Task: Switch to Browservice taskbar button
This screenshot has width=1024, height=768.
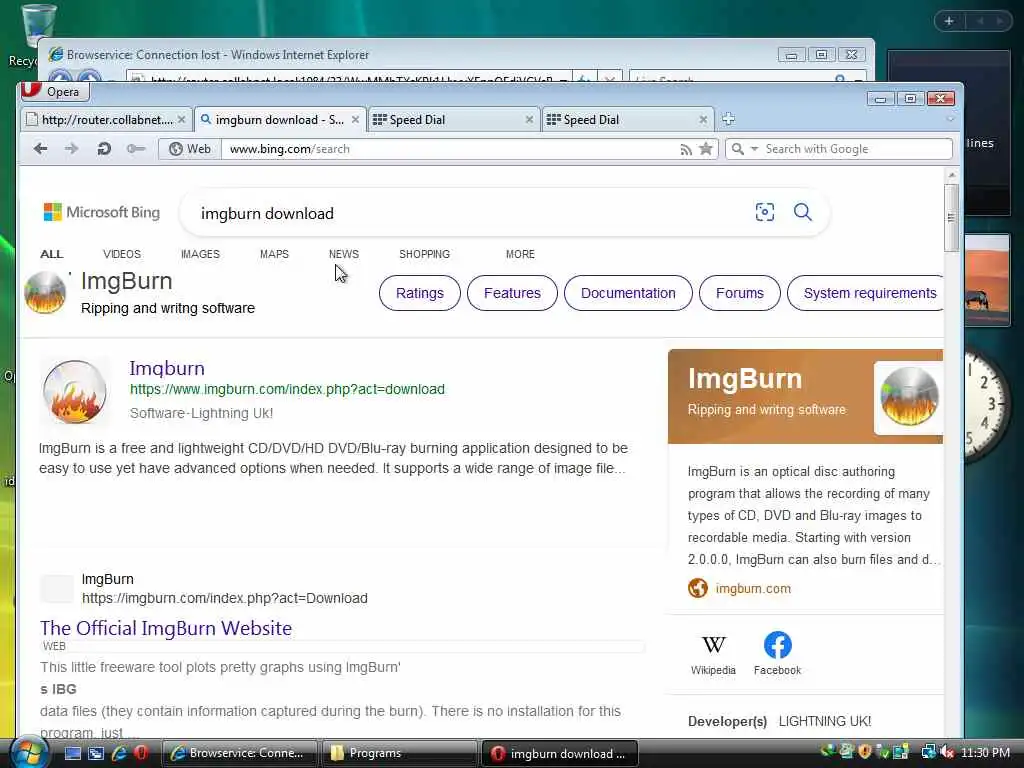Action: click(x=238, y=753)
